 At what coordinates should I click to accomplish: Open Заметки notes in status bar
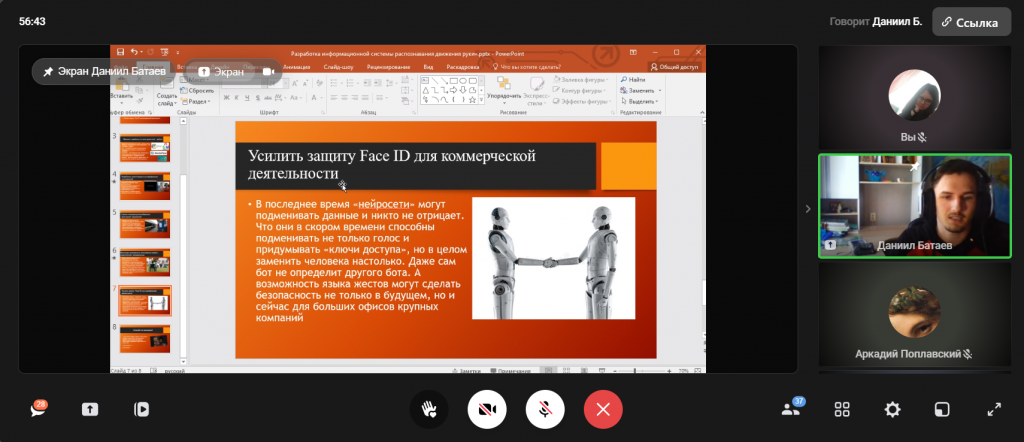[466, 371]
